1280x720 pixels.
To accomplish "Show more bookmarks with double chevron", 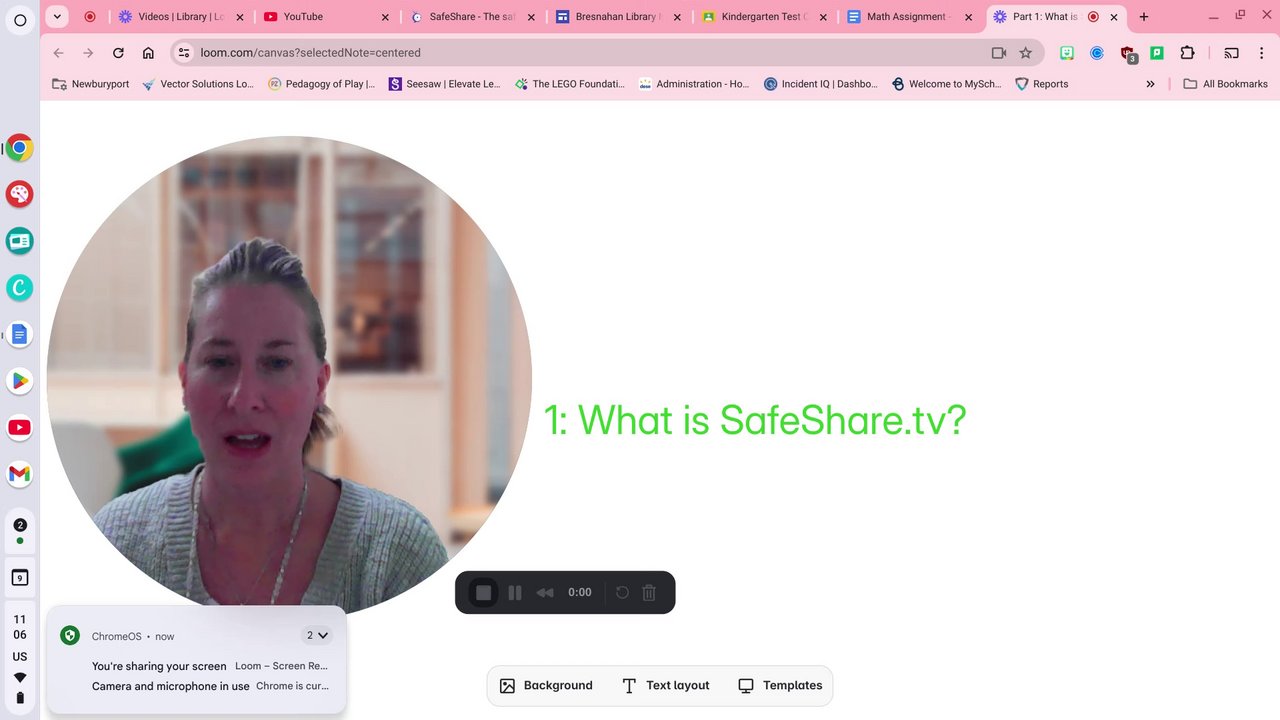I will click(1150, 84).
